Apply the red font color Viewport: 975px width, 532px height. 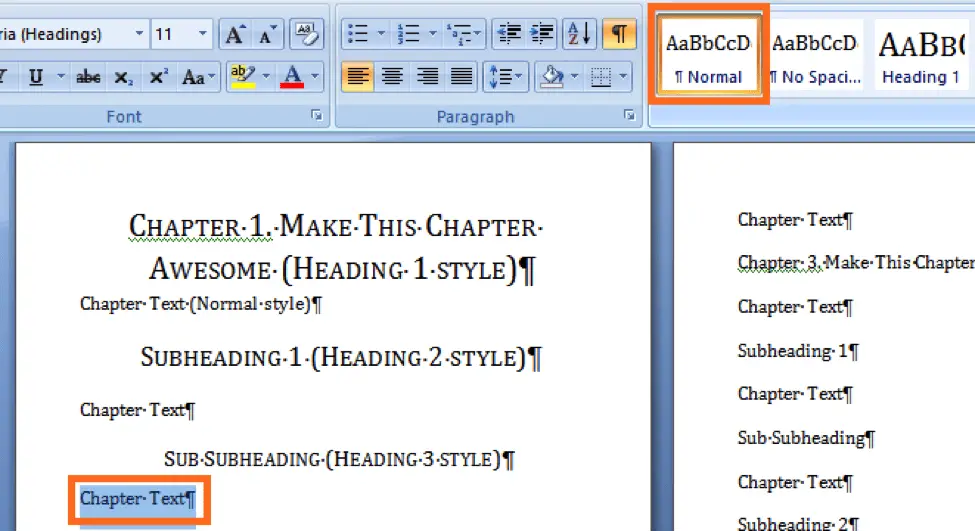[x=292, y=76]
